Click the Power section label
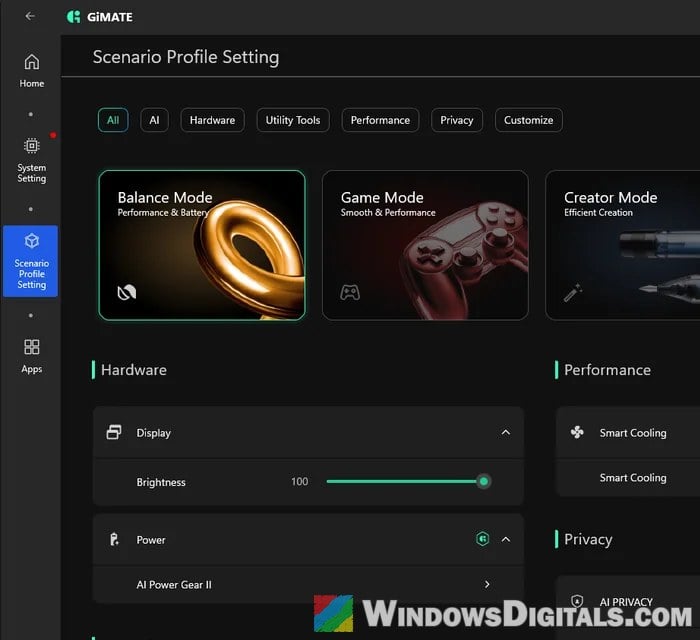The image size is (700, 640). click(151, 540)
